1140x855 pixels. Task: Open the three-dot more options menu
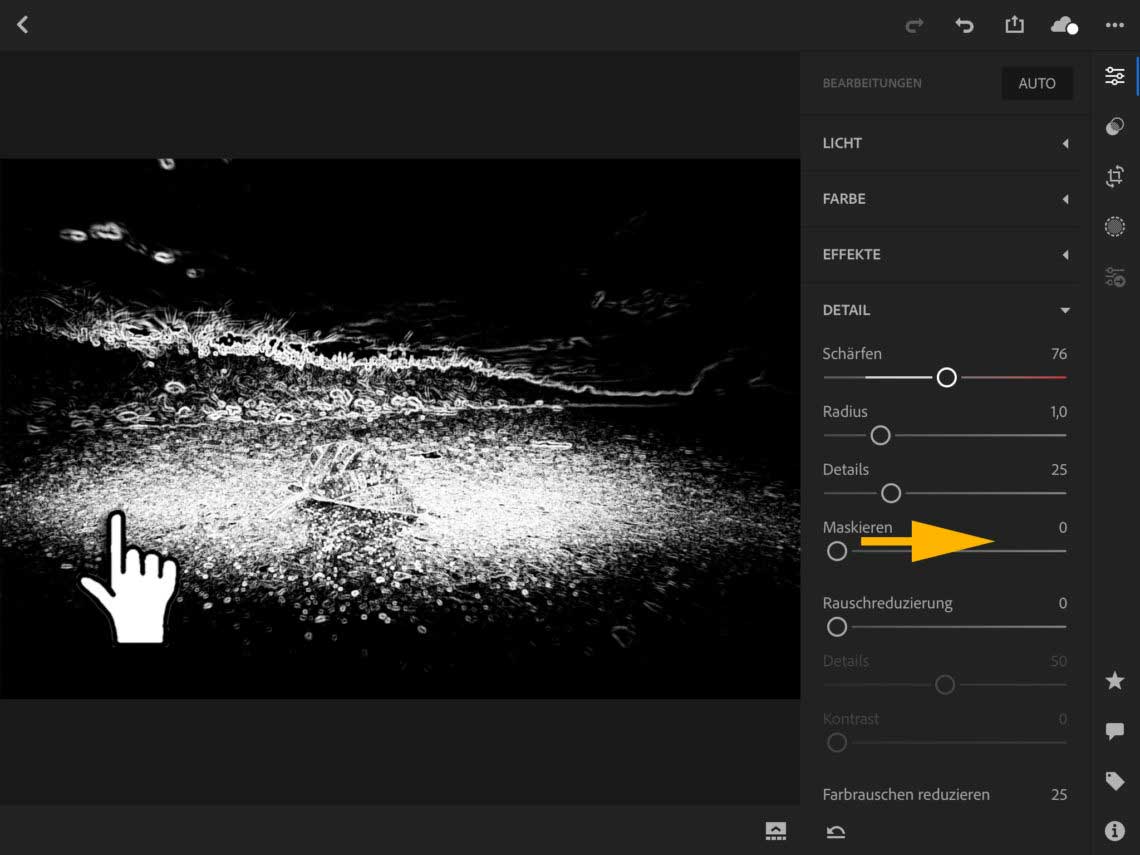coord(1115,25)
